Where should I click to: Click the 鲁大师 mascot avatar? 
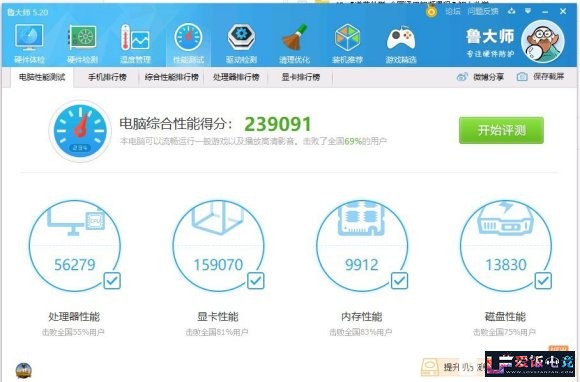(543, 41)
